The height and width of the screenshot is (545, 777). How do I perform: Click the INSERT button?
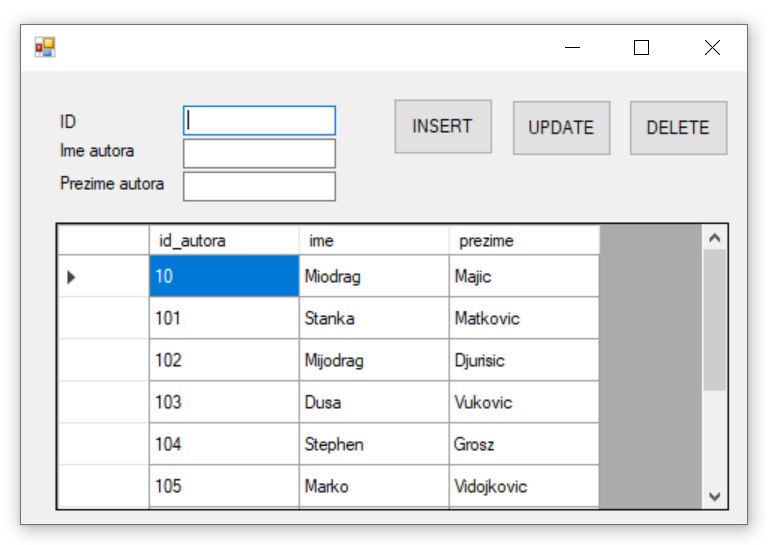(442, 127)
